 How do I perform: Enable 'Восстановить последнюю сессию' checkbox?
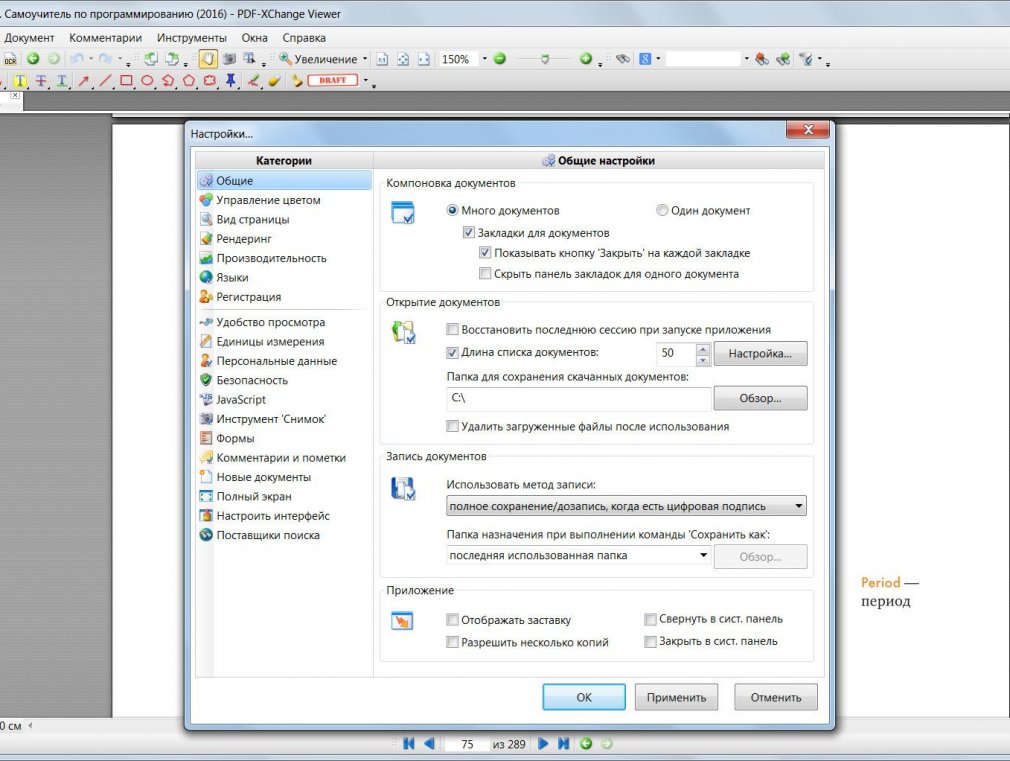pos(452,329)
